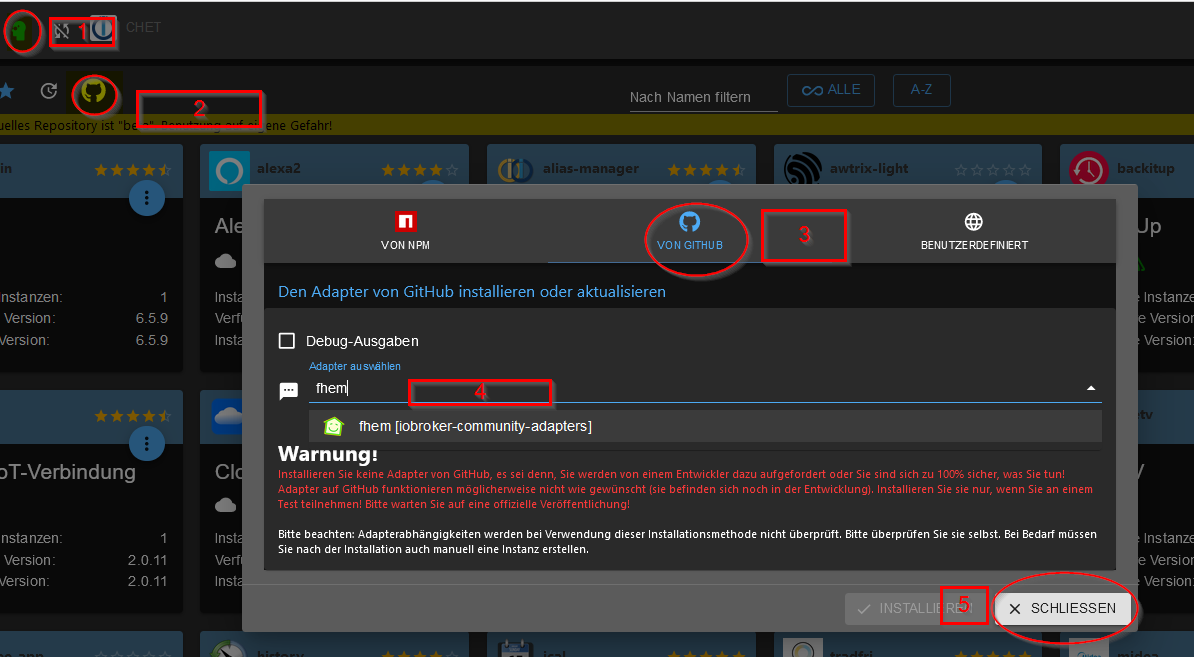Click the npm logo icon in dialog

pos(405,222)
